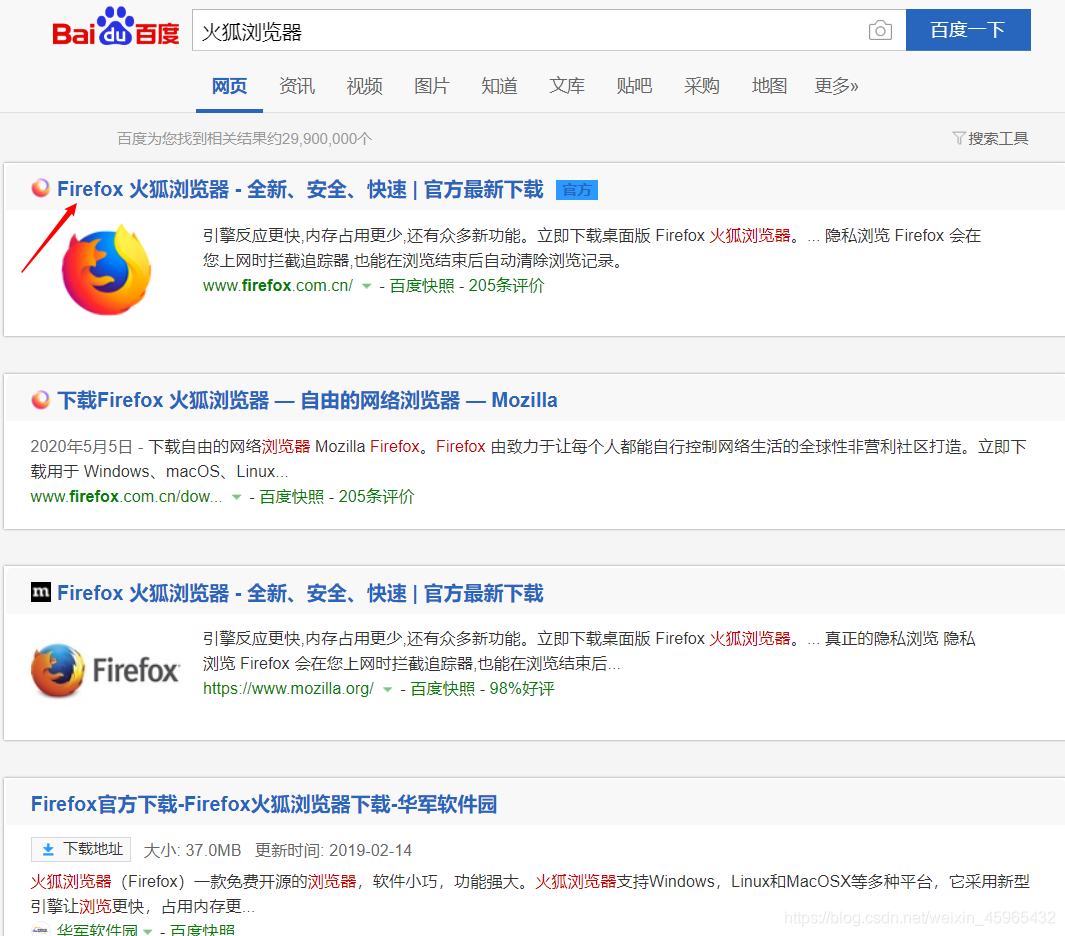Open 205条评价 under second result
Image resolution: width=1065 pixels, height=936 pixels.
pos(376,497)
